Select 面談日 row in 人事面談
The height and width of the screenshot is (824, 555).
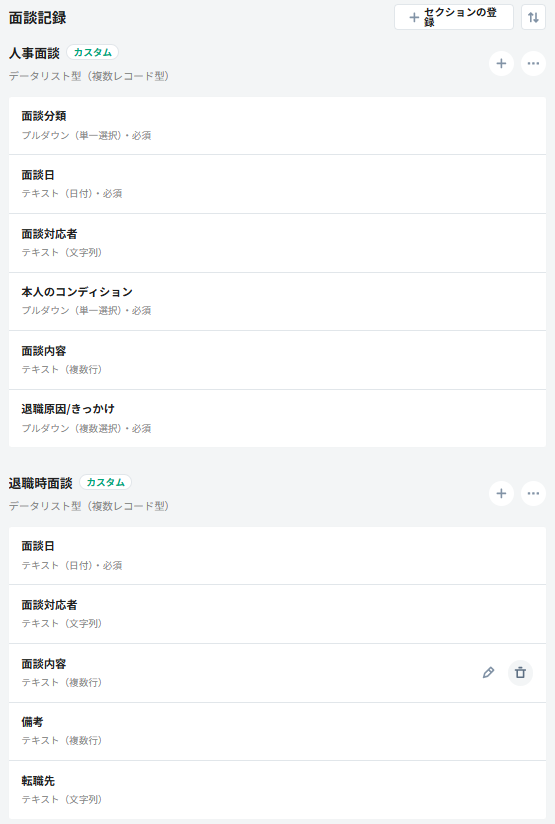(278, 184)
